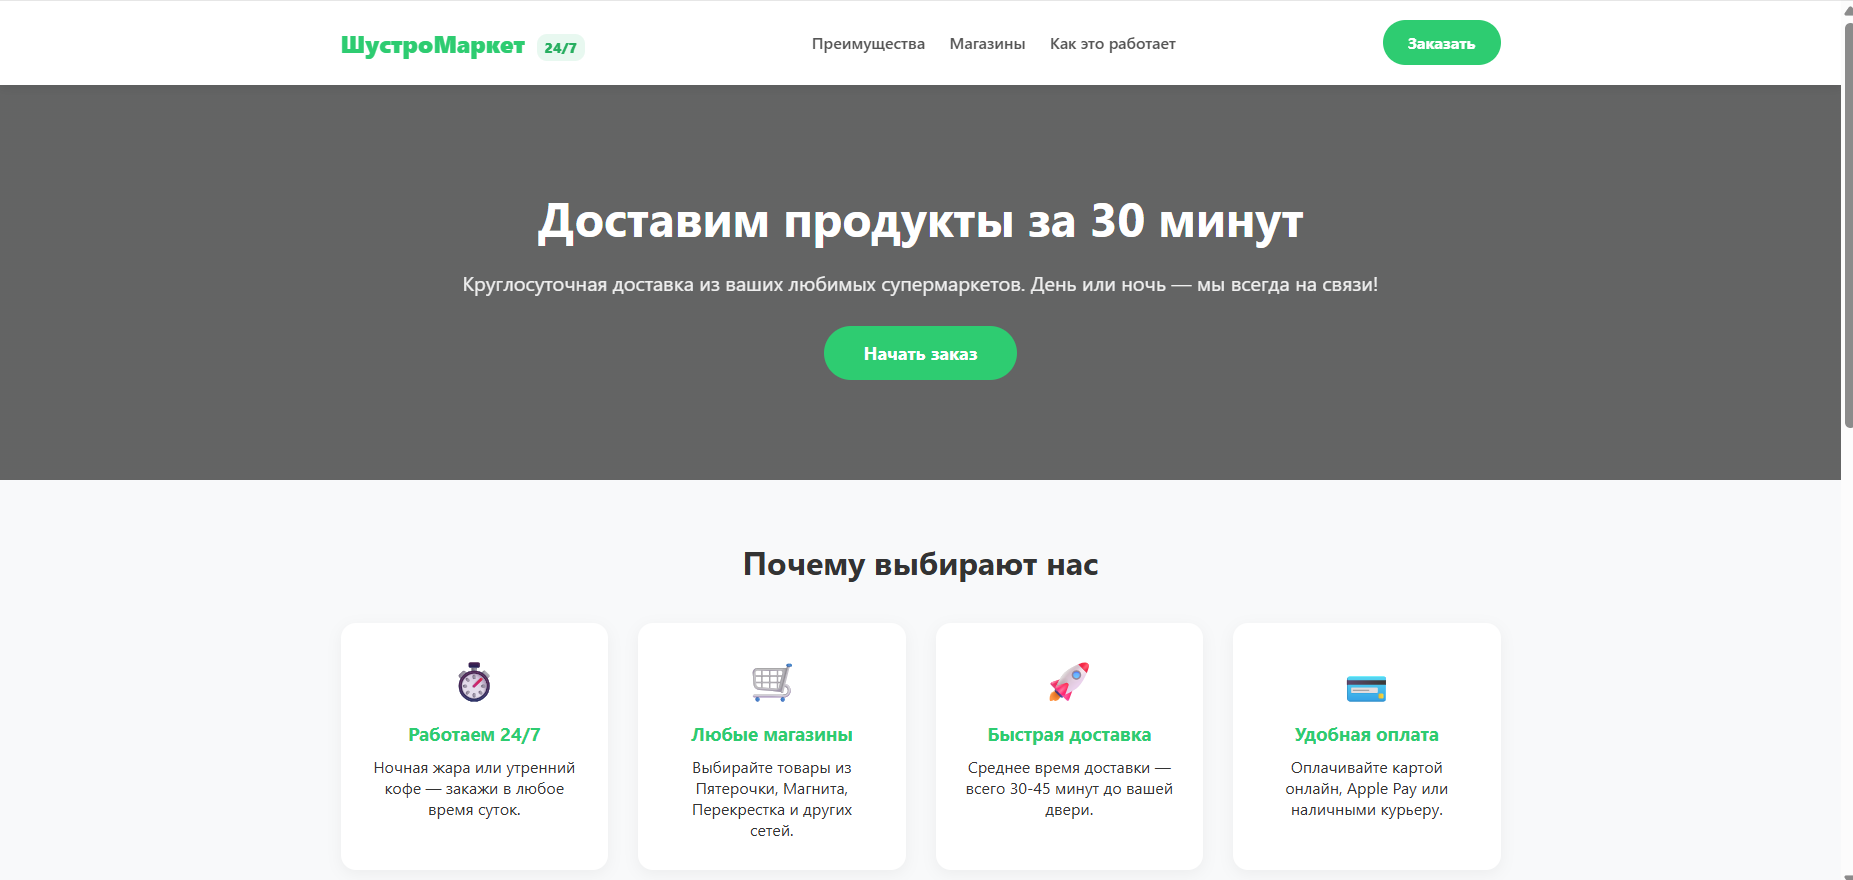This screenshot has height=880, width=1853.
Task: Click the page's vertical scrollbar thumb
Action: click(x=1848, y=225)
